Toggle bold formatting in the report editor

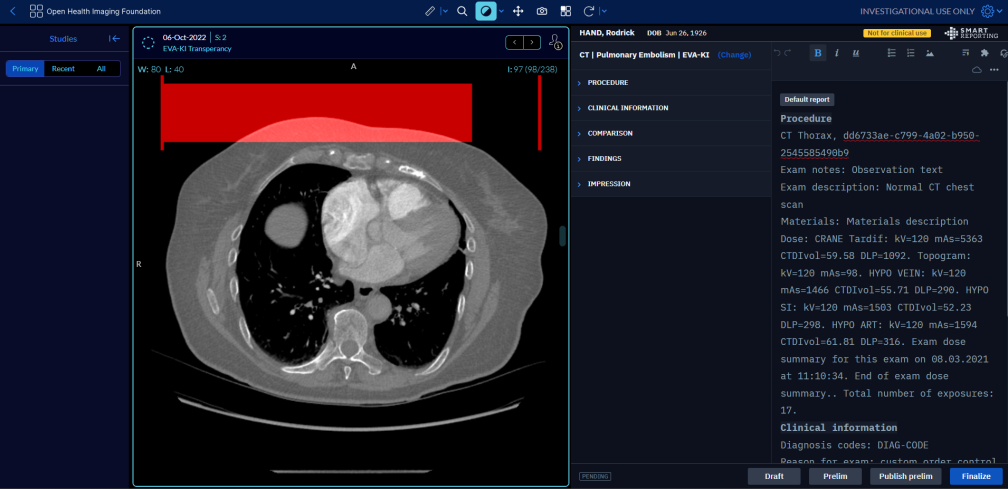[x=818, y=53]
